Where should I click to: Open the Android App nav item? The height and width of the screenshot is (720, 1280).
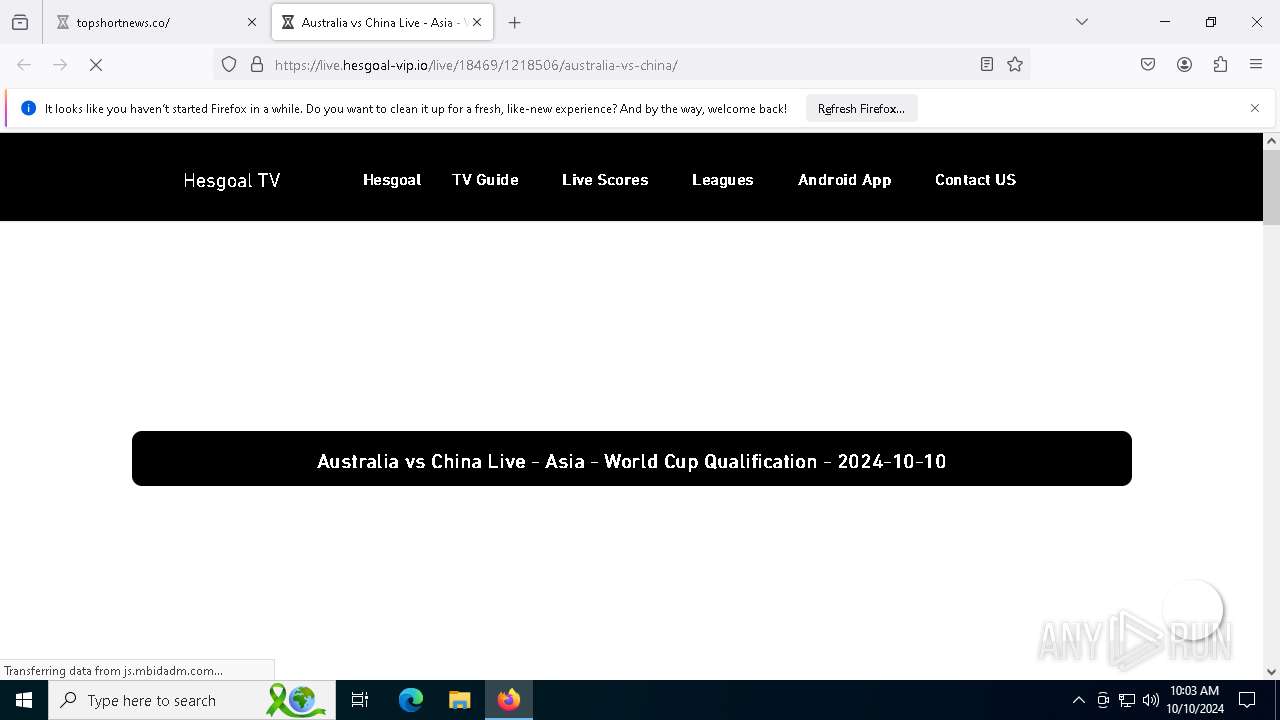(x=845, y=180)
